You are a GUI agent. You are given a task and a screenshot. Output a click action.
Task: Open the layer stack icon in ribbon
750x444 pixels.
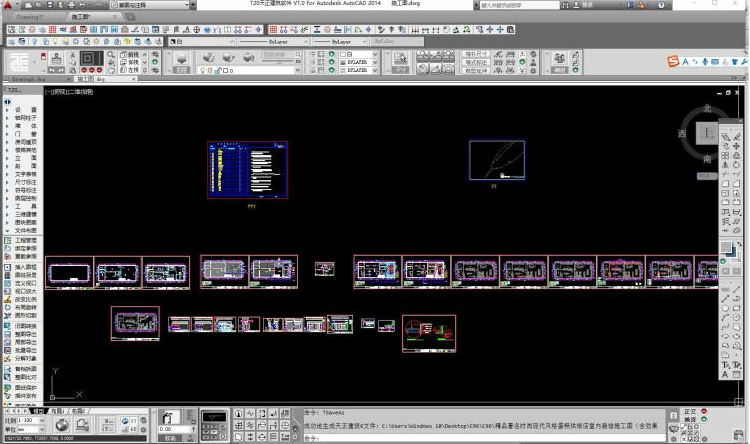[x=181, y=59]
